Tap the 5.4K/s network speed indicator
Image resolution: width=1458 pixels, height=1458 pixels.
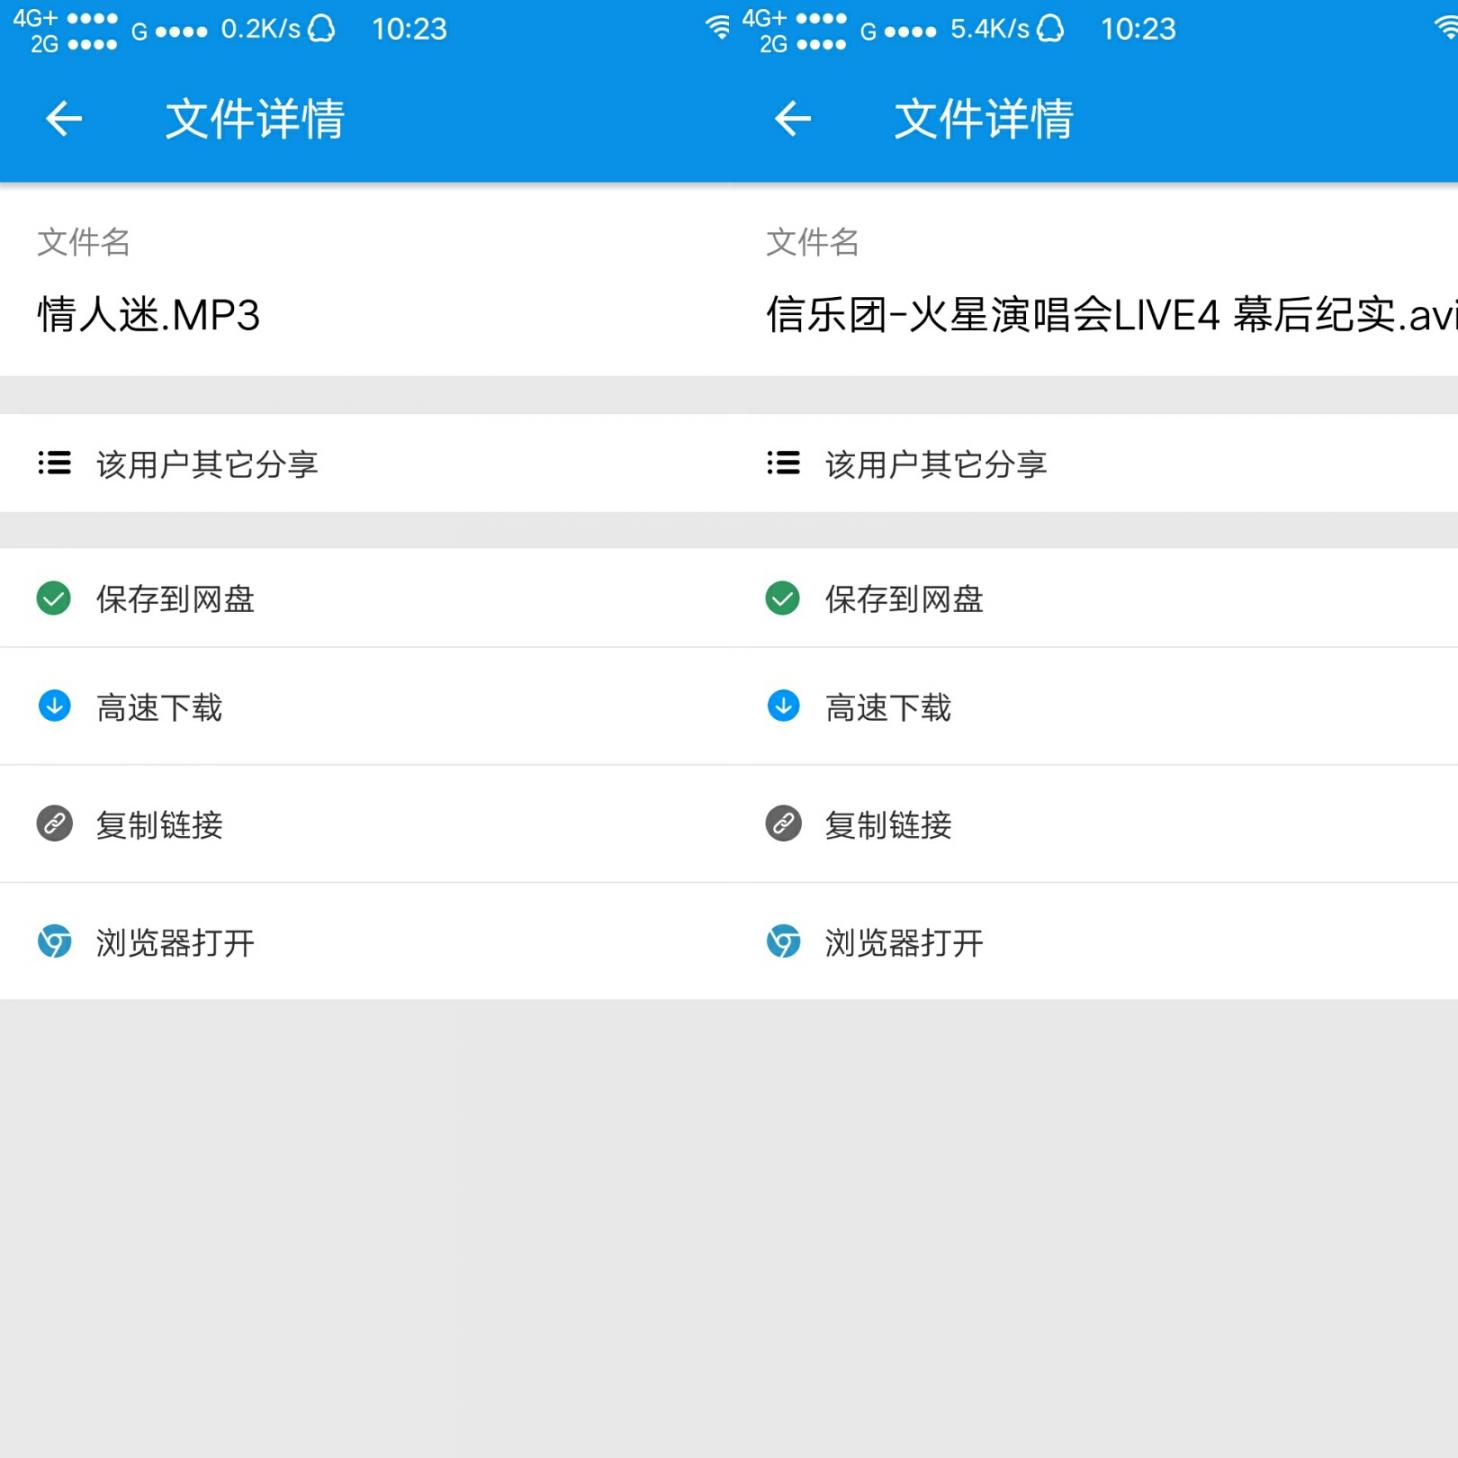[x=990, y=29]
